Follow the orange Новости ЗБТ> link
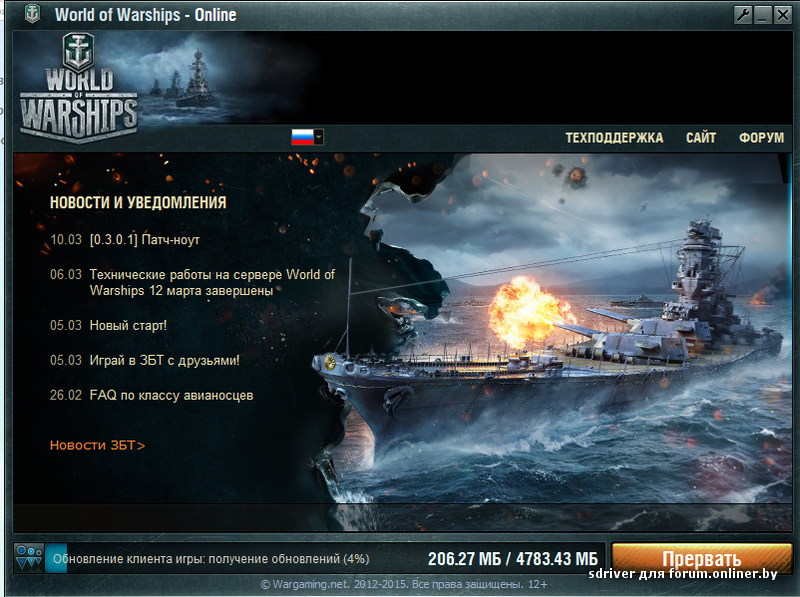 pos(97,445)
